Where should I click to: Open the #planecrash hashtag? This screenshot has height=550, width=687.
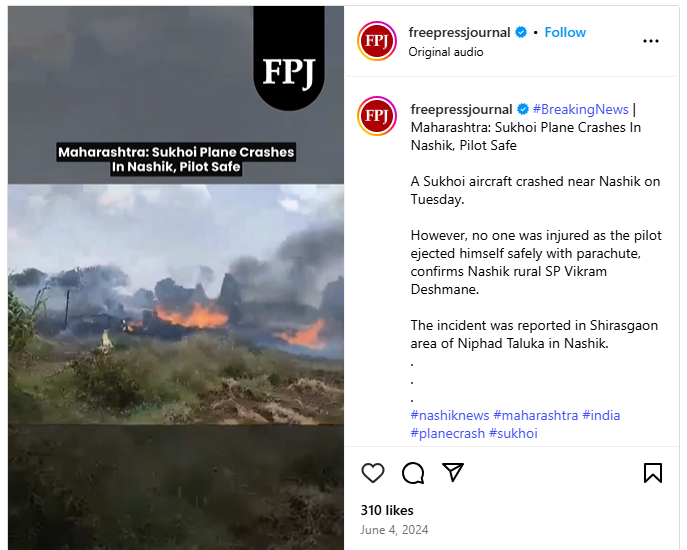(447, 433)
